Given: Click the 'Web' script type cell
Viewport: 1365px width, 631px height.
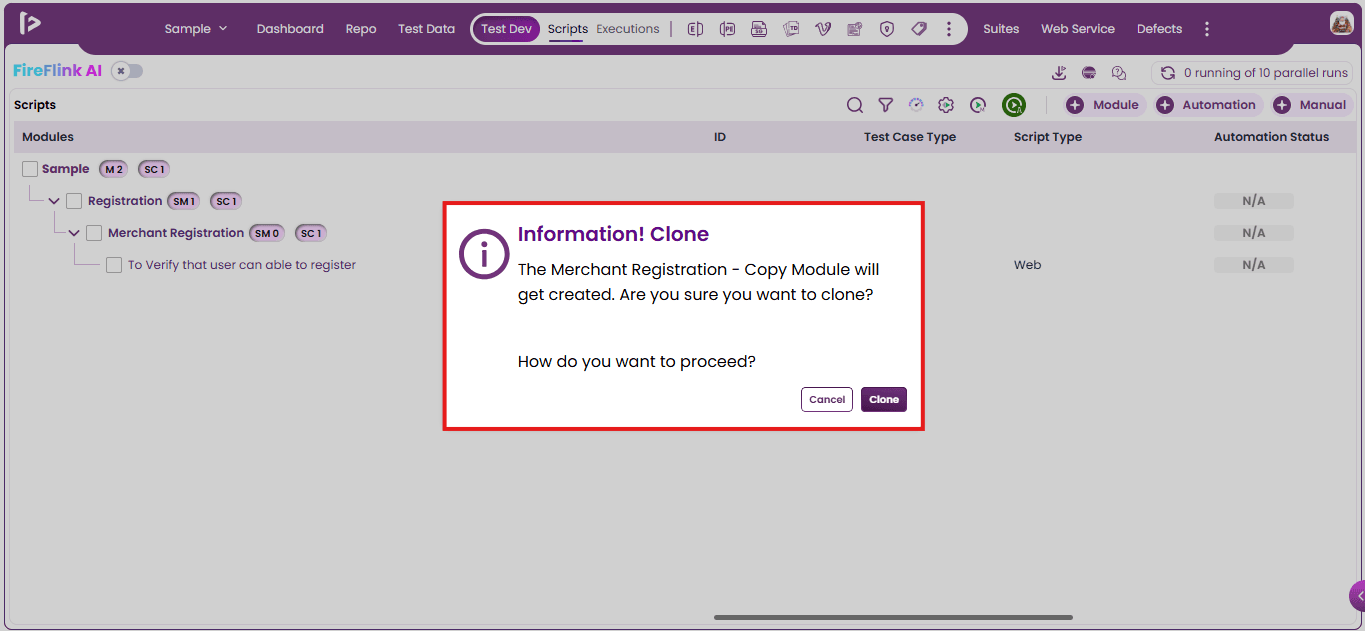Looking at the screenshot, I should [x=1027, y=265].
